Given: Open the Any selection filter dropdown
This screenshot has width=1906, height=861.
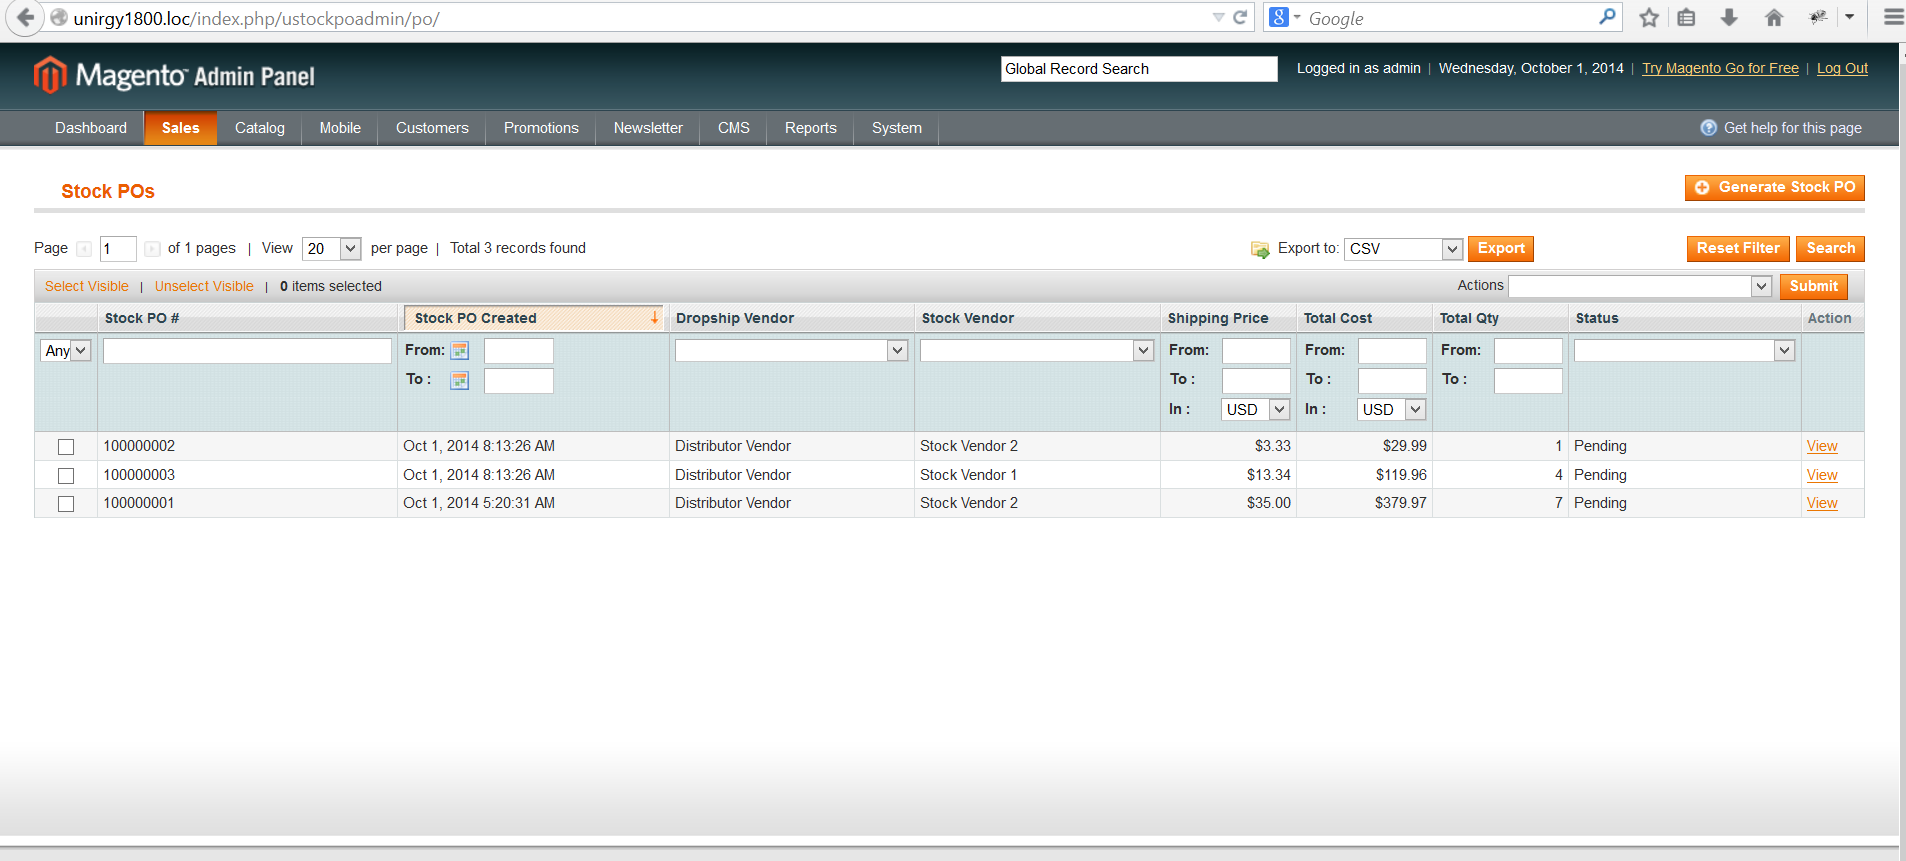Looking at the screenshot, I should coord(66,351).
